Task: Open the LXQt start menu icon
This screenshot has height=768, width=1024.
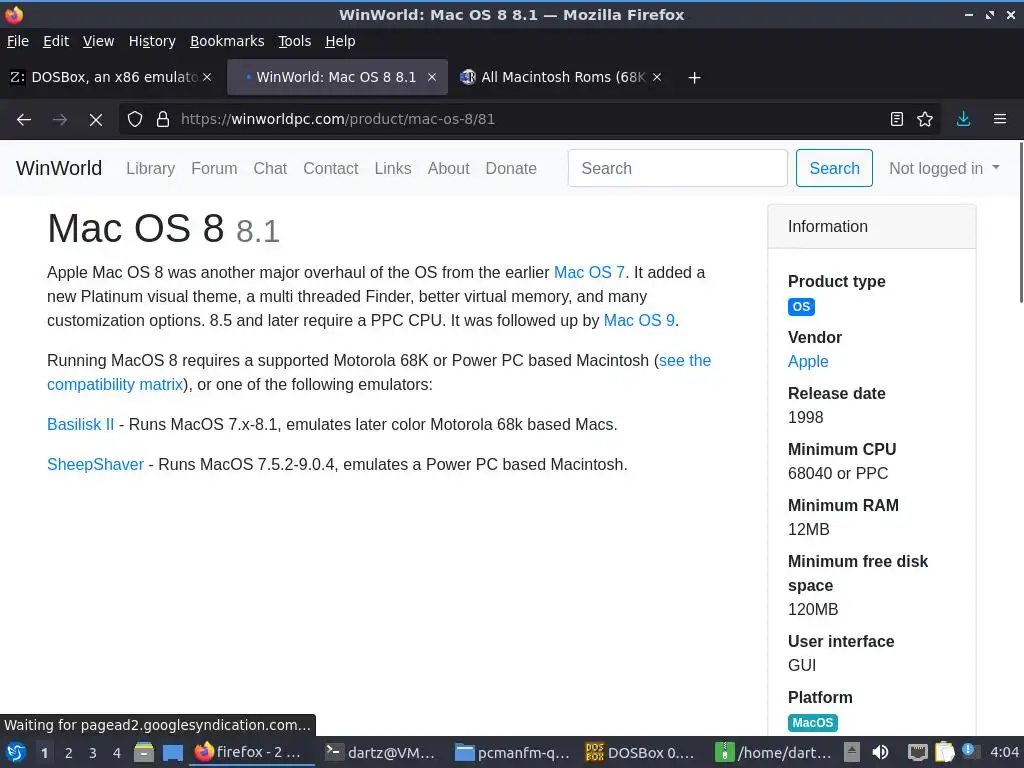Action: coord(15,752)
